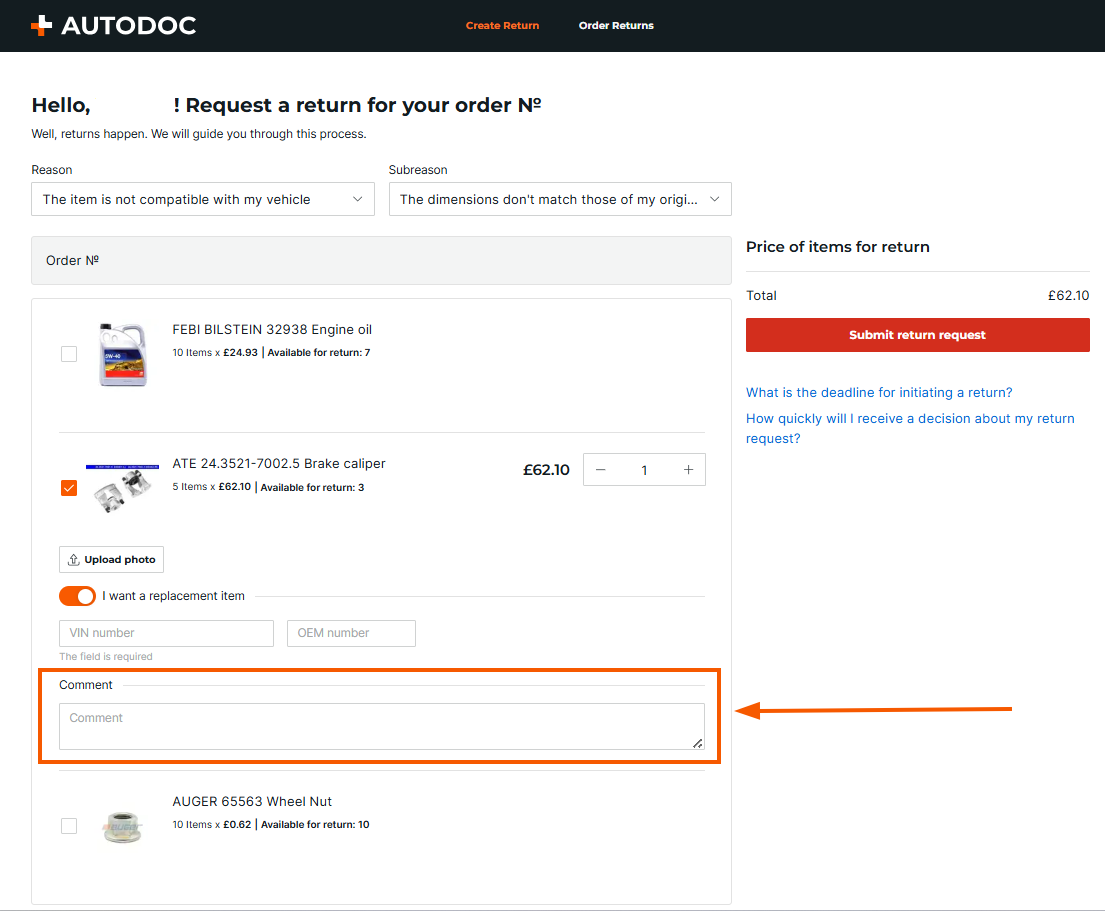1105x911 pixels.
Task: Click the FEBI BILSTEIN engine oil image
Action: [121, 354]
